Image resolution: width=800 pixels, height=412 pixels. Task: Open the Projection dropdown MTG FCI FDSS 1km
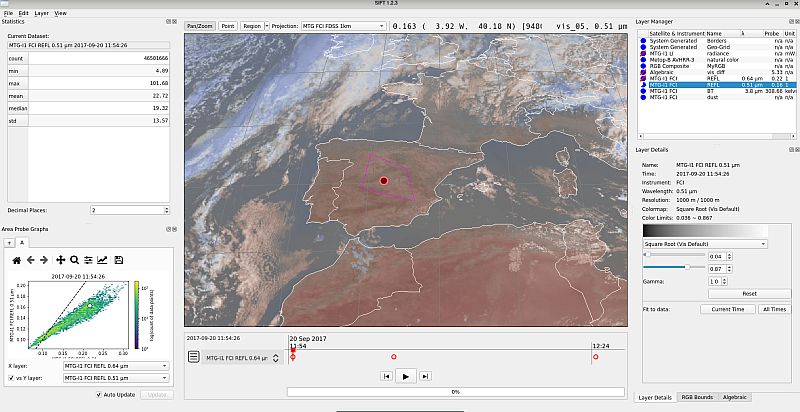click(x=343, y=26)
